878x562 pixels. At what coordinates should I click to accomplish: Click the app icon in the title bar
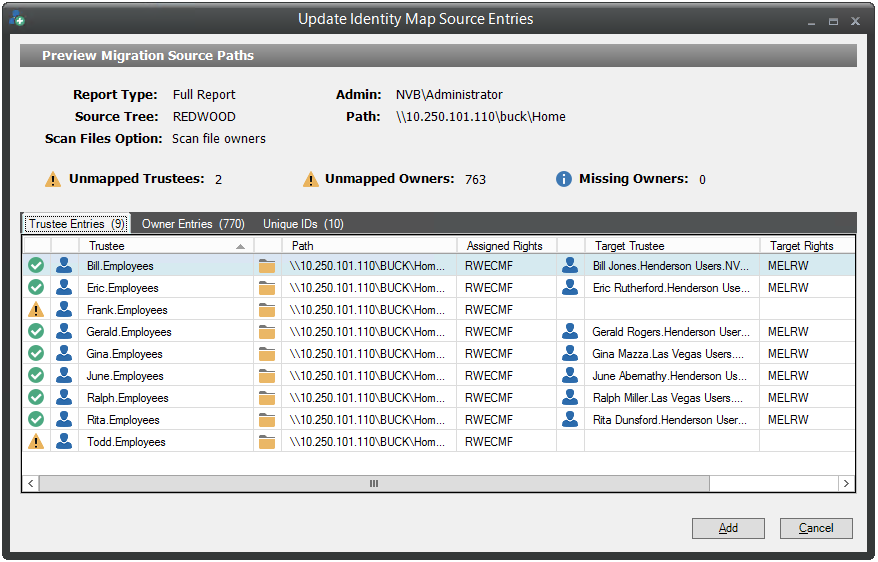coord(16,19)
